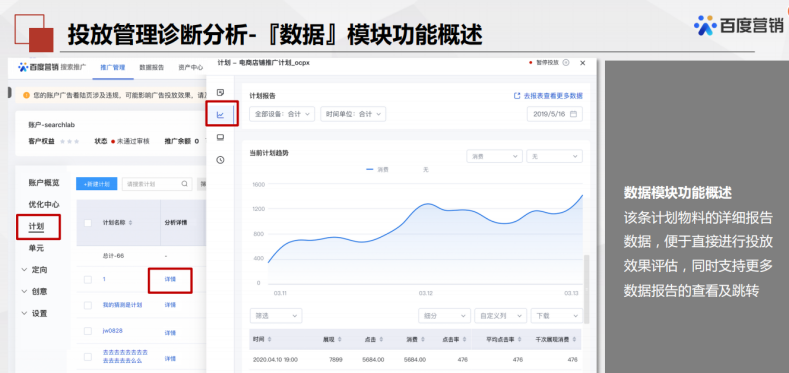789x373 pixels.
Task: Open the data chart icon in side panel
Action: 220,115
